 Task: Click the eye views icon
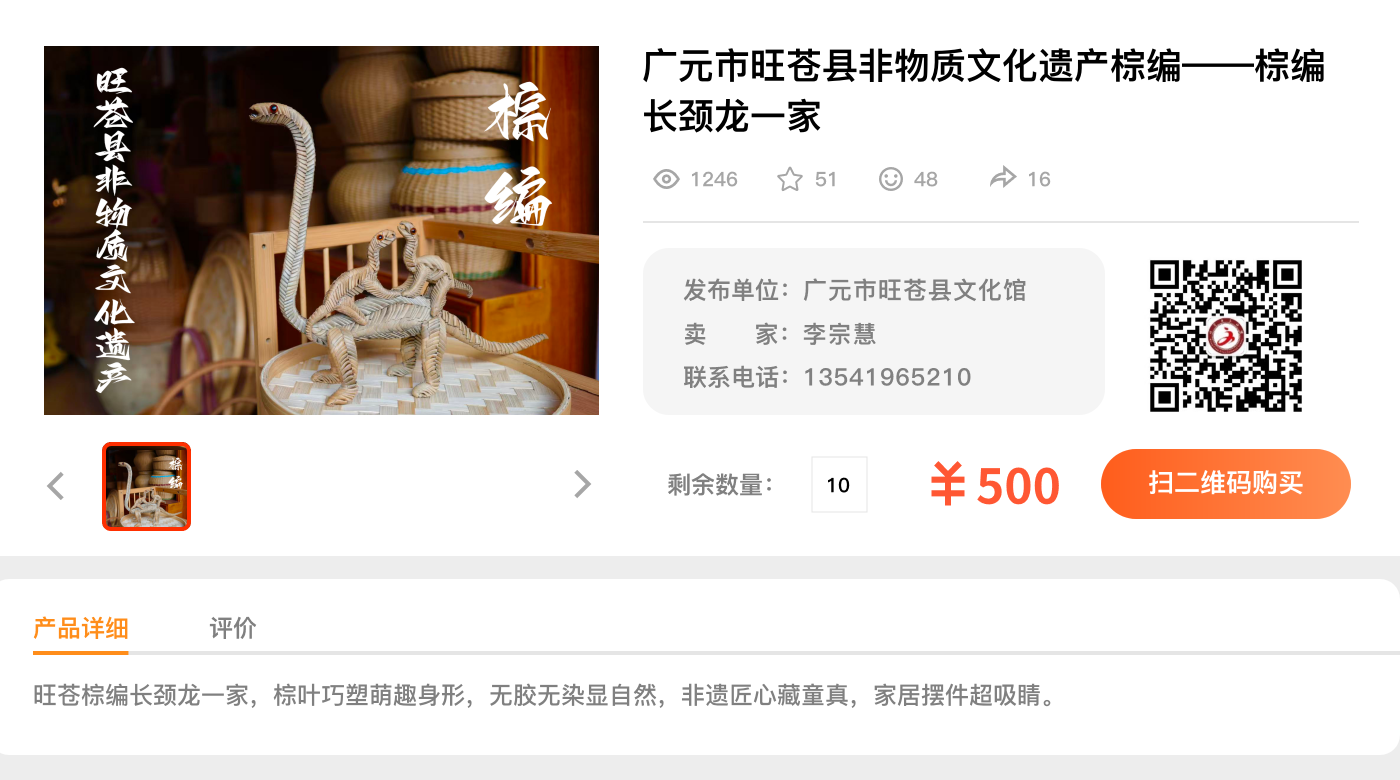[666, 179]
